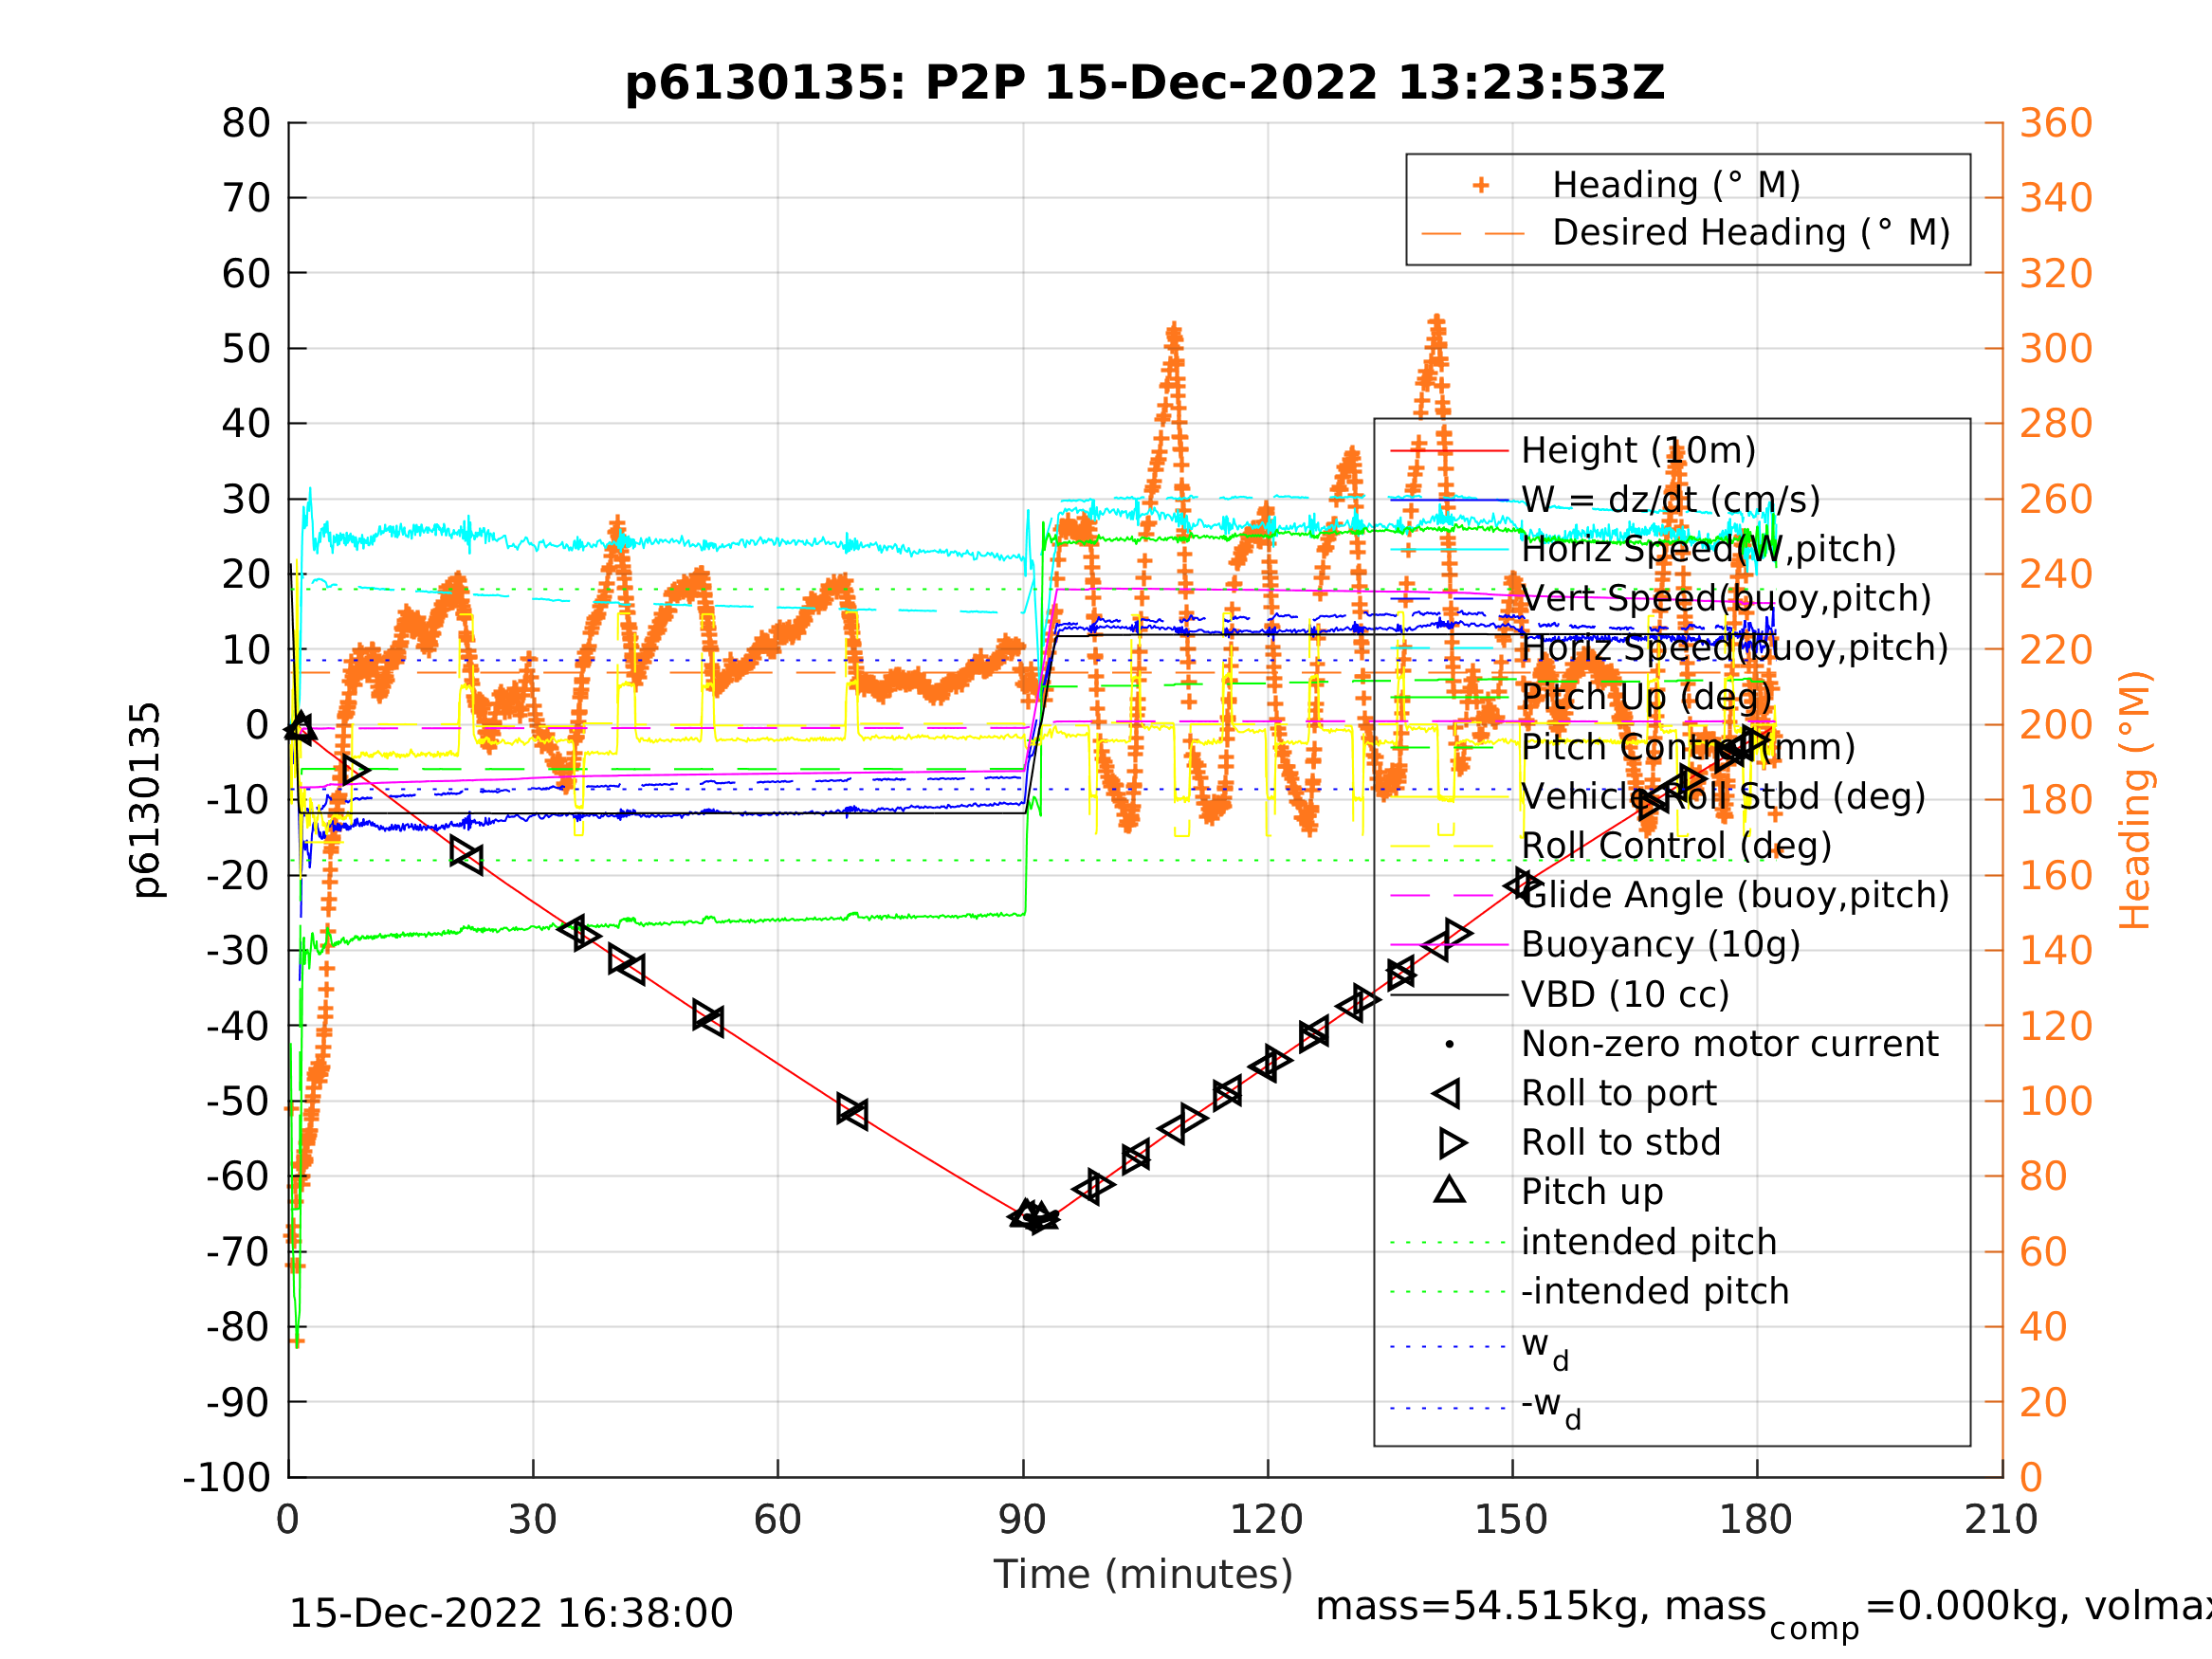
Task: Click the roll marker near -50 at 70 minutes
Action: pos(852,1111)
